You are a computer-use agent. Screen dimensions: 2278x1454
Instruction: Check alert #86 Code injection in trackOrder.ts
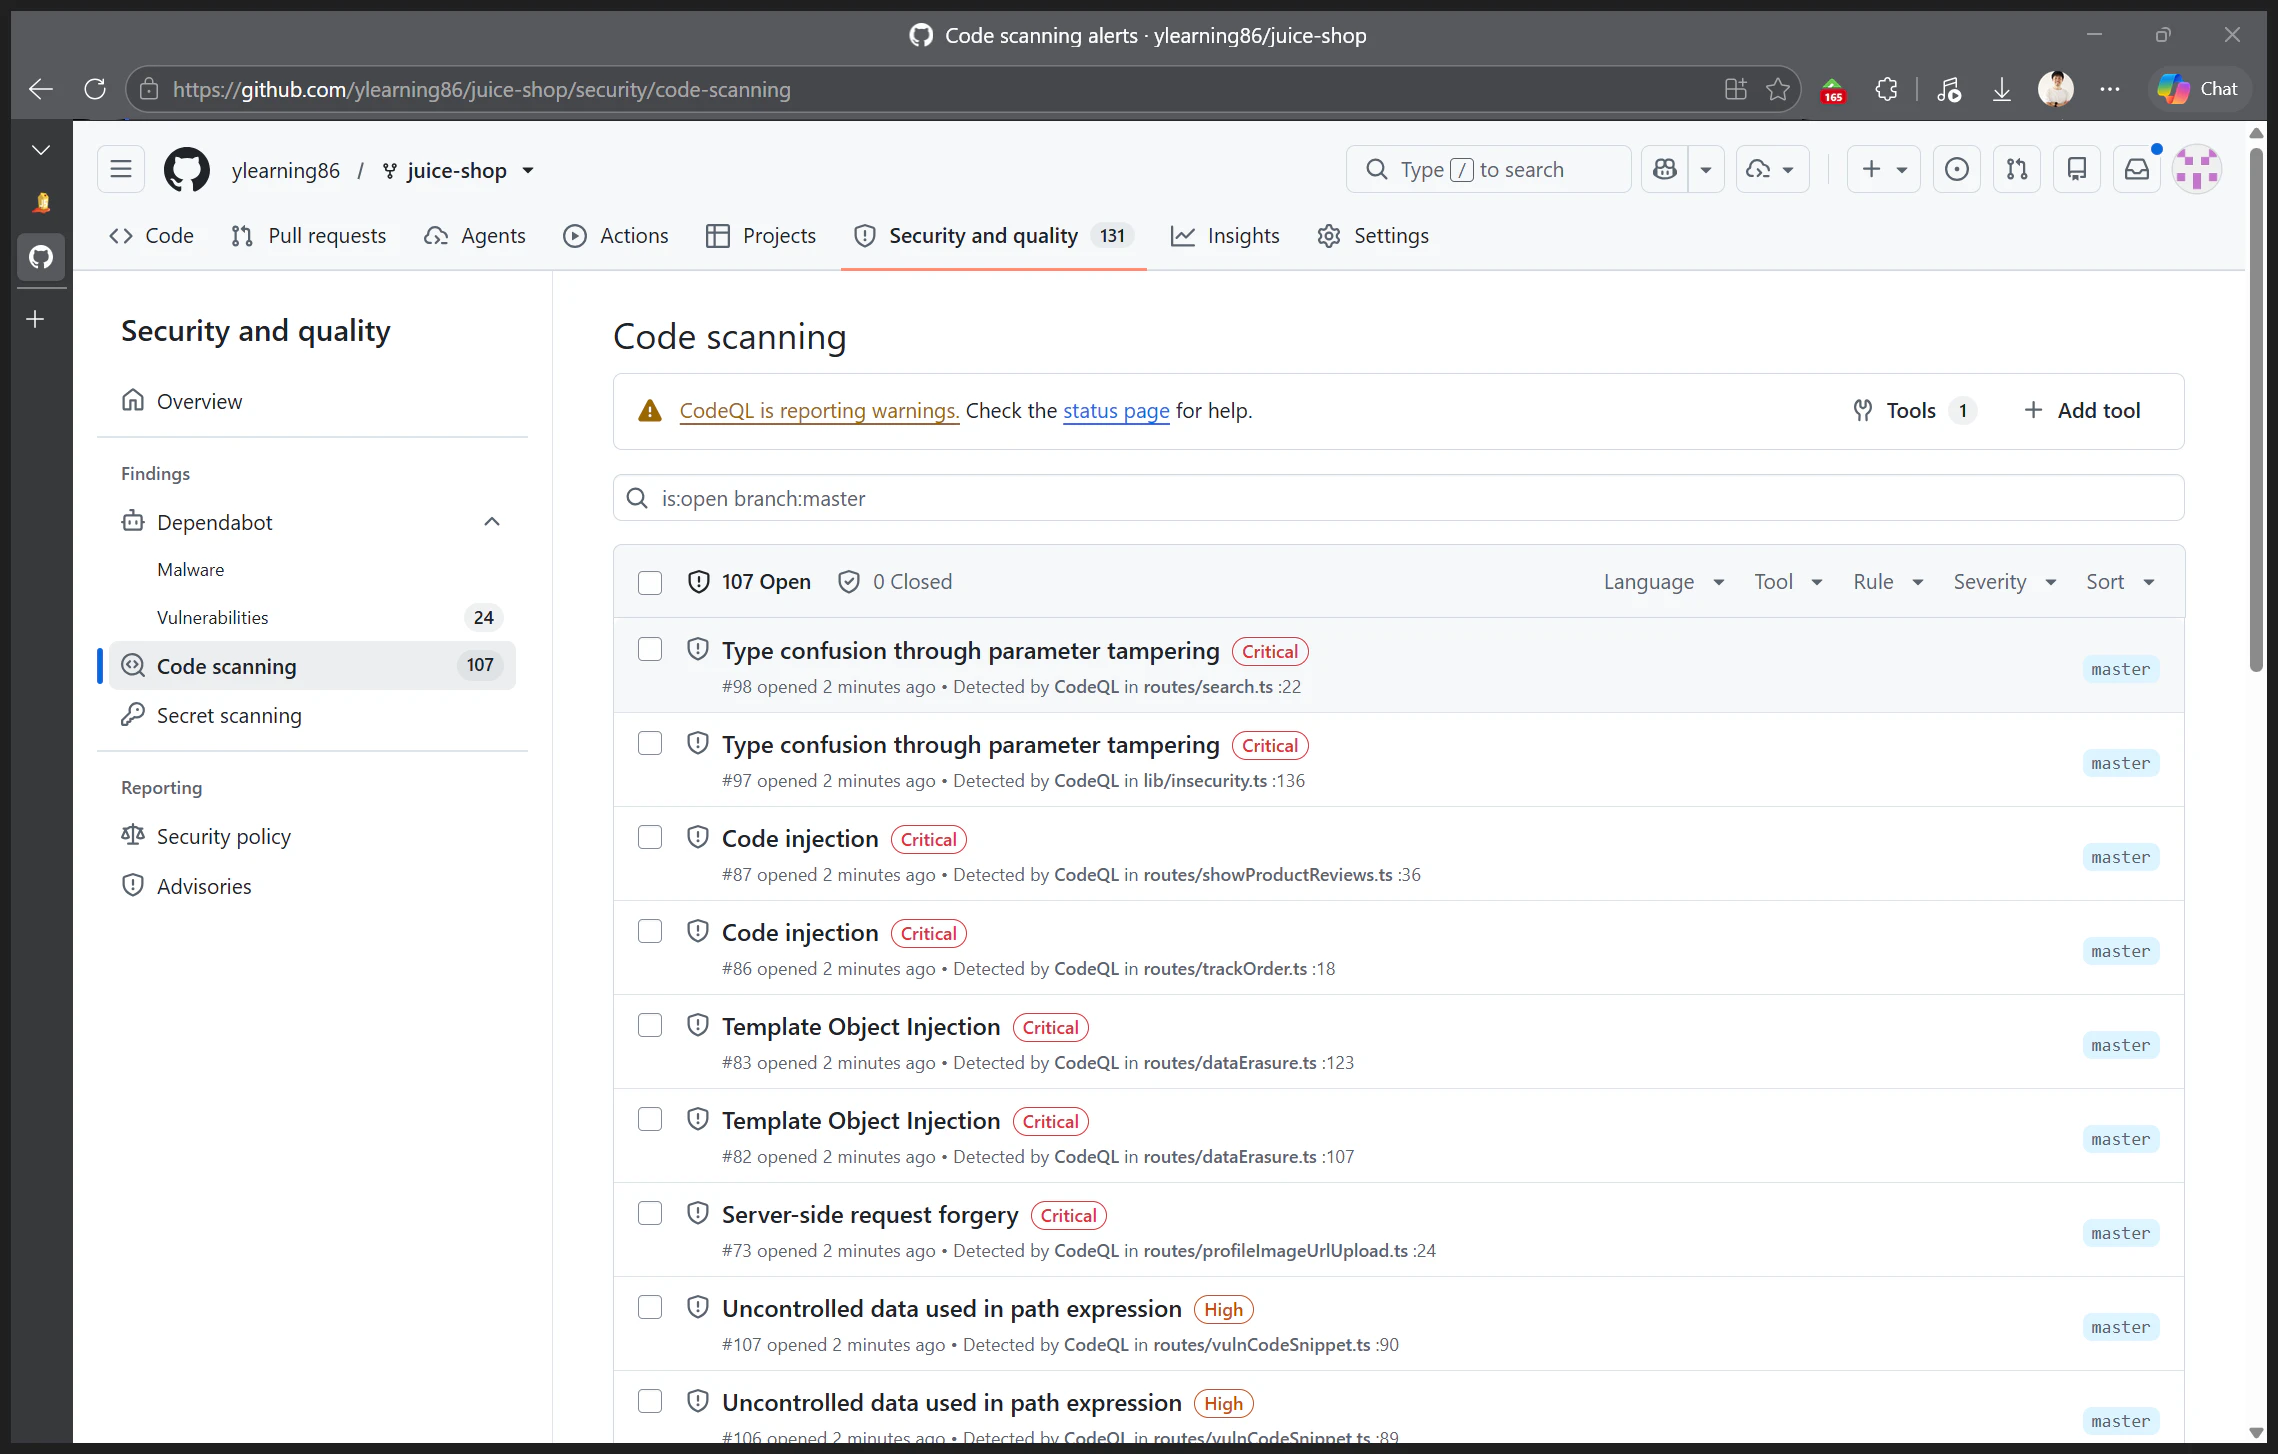[x=650, y=931]
